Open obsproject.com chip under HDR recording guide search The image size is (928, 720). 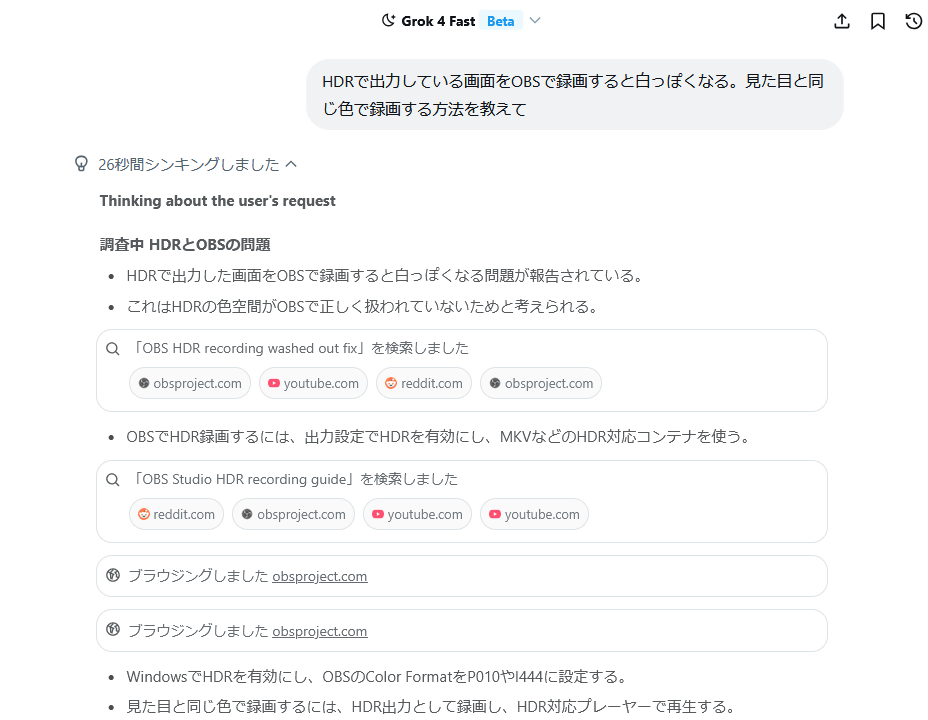coord(294,514)
